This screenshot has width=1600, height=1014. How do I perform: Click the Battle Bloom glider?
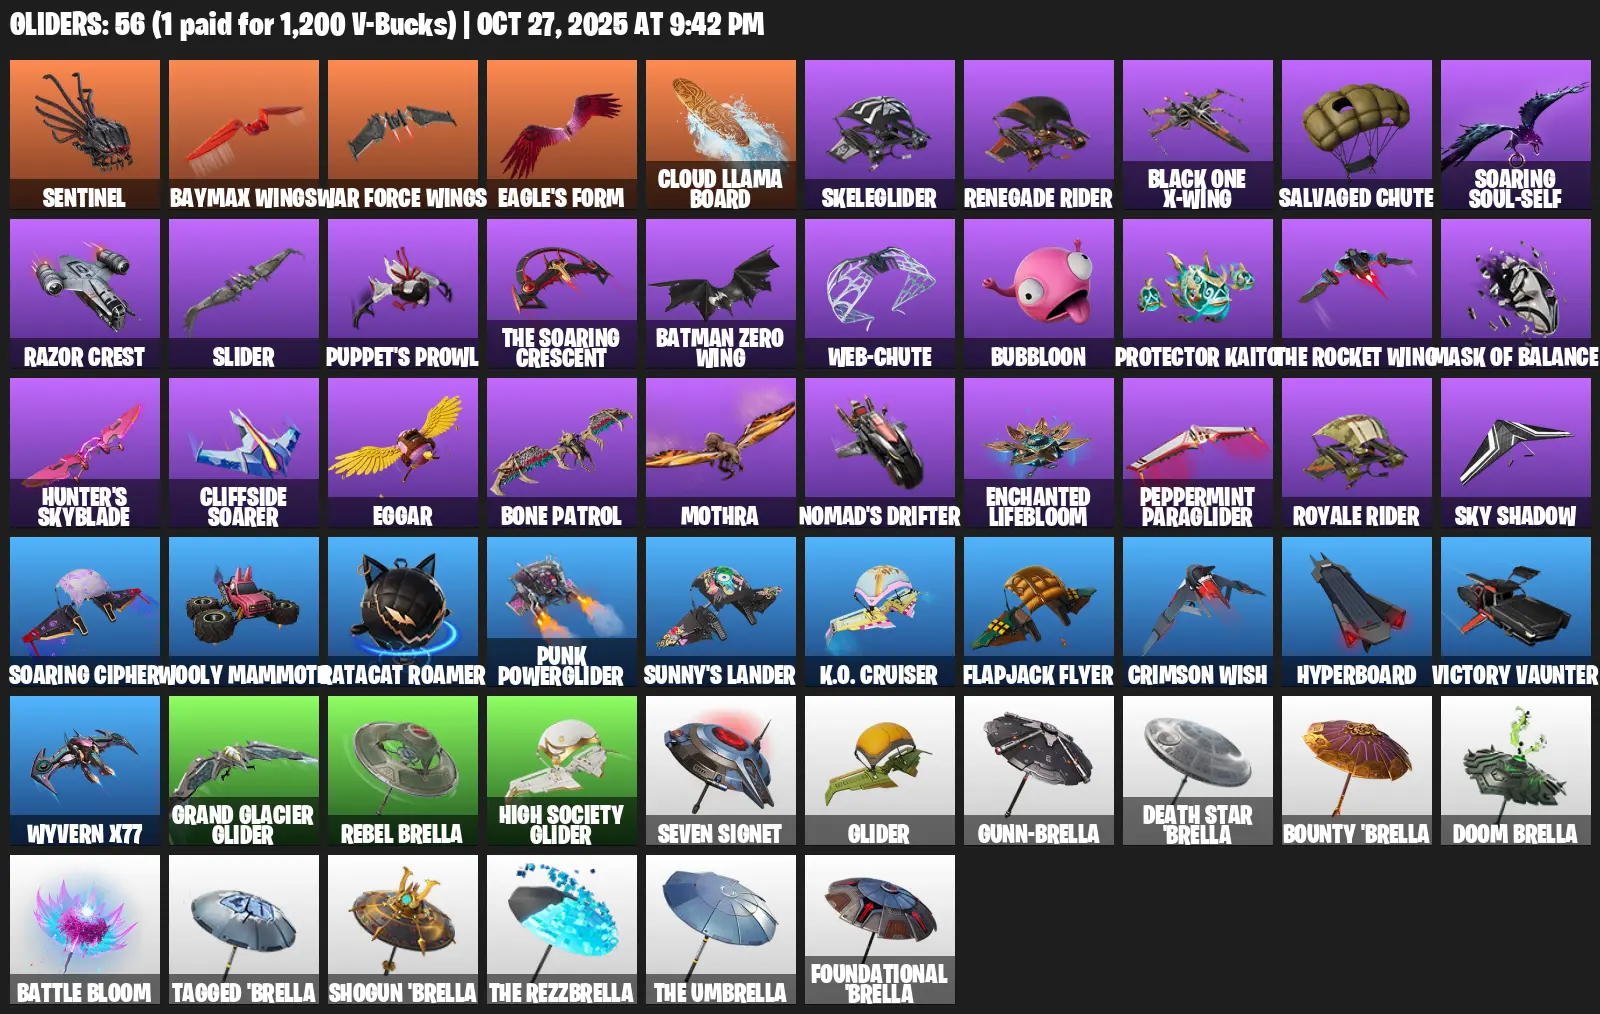pyautogui.click(x=85, y=930)
